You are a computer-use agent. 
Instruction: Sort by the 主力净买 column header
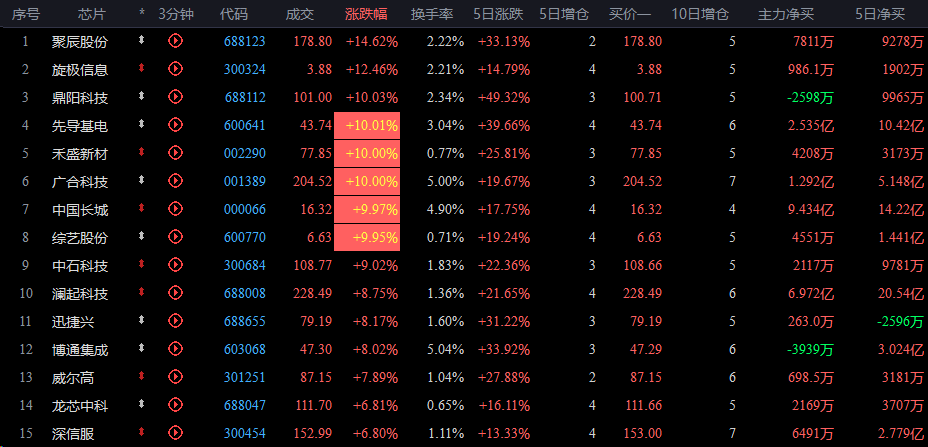(x=786, y=14)
